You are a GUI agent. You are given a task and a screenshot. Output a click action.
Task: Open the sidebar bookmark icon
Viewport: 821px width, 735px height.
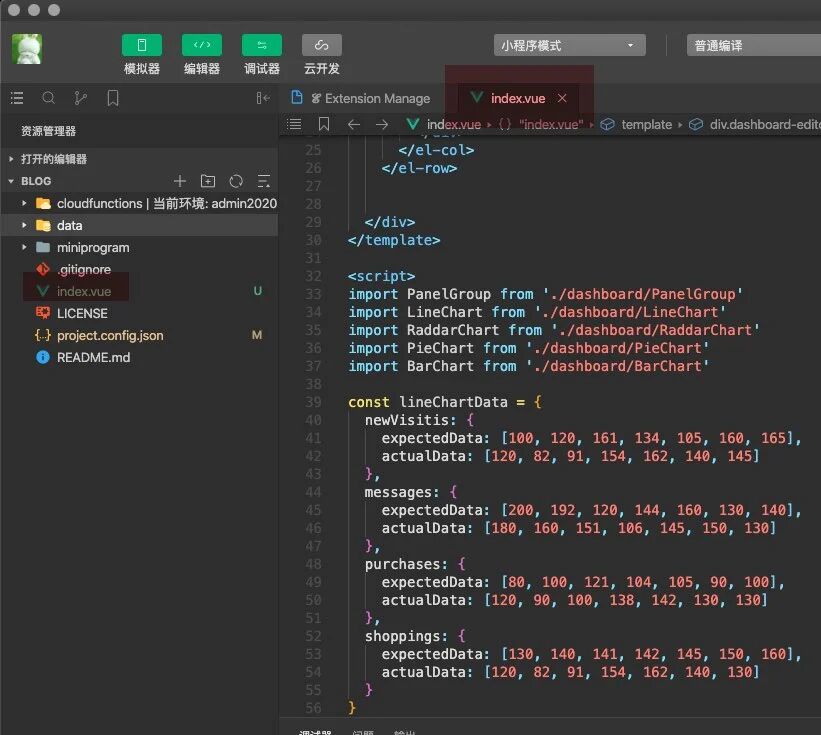113,98
